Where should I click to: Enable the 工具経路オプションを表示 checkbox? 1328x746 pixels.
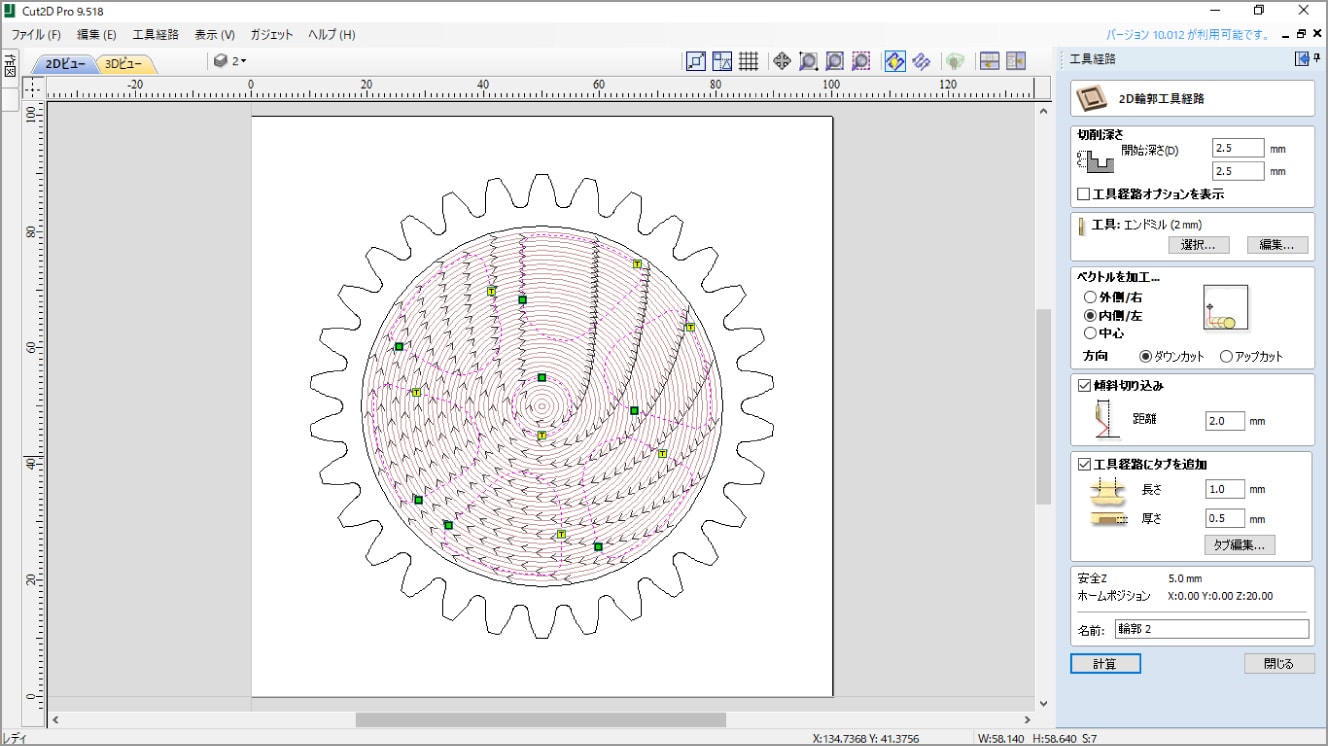coord(1083,194)
